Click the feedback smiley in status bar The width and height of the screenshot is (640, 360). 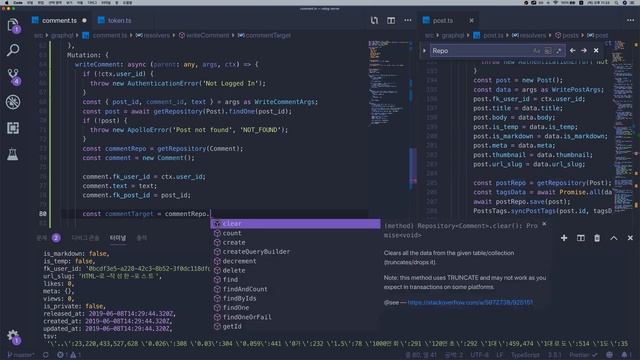coord(609,355)
